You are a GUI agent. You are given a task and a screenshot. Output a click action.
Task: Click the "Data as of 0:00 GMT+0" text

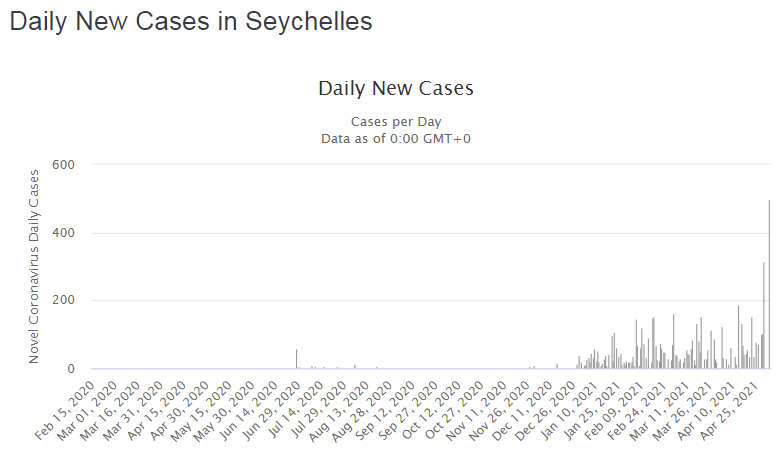coord(396,138)
